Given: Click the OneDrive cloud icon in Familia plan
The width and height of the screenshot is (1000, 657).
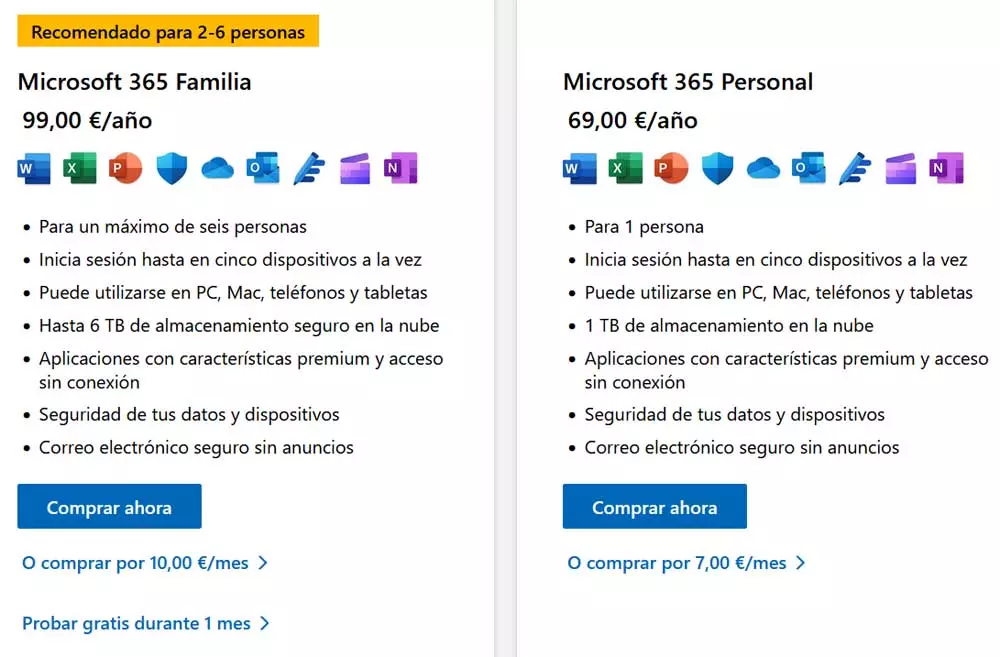Looking at the screenshot, I should pyautogui.click(x=217, y=169).
